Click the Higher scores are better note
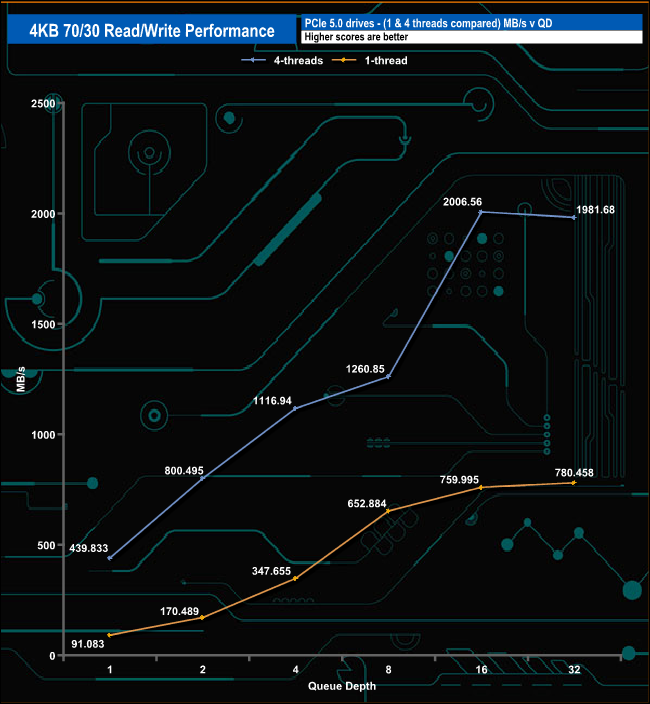The height and width of the screenshot is (704, 650). coord(356,37)
